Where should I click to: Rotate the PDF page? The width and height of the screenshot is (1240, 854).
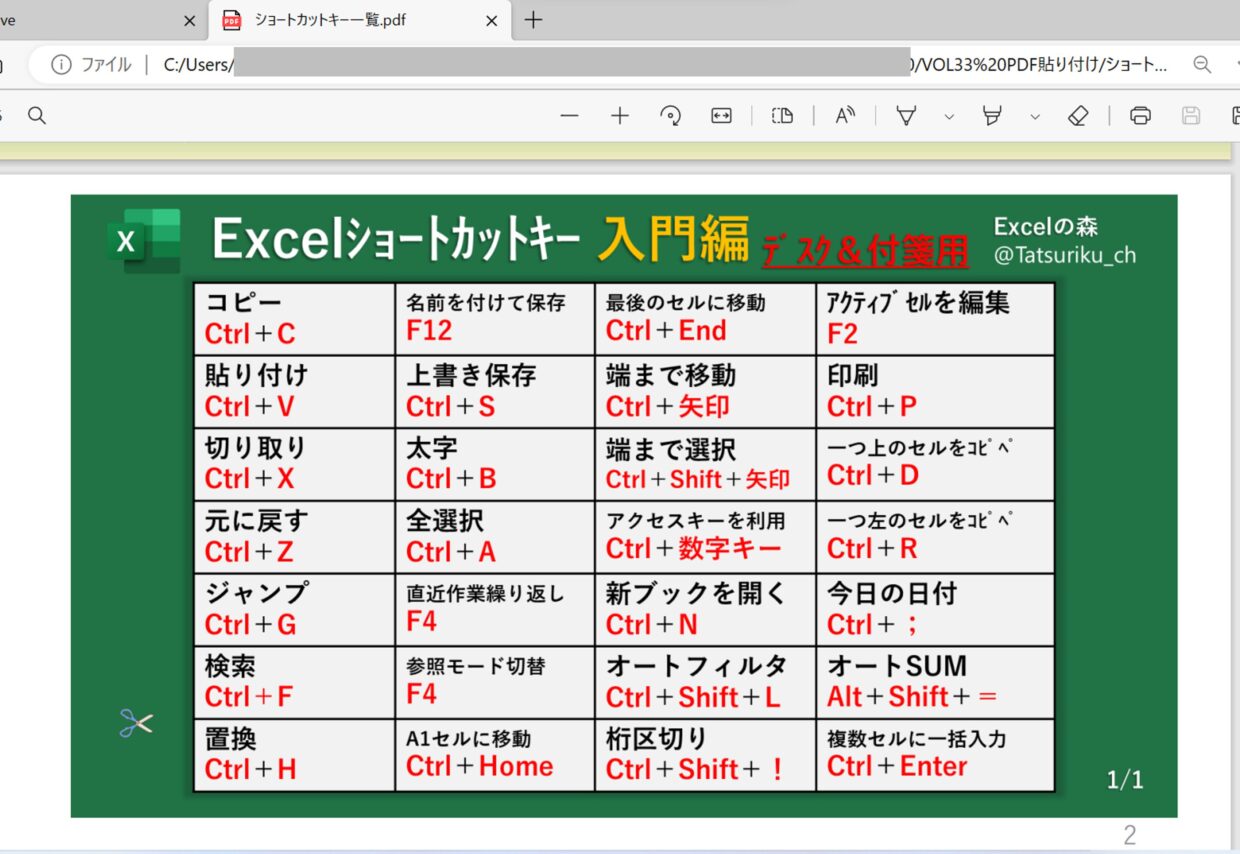coord(671,116)
